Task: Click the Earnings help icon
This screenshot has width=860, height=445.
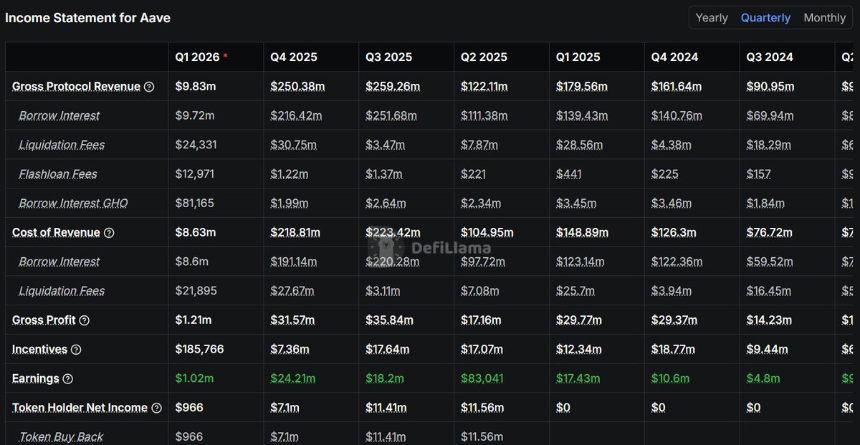Action: (x=67, y=379)
